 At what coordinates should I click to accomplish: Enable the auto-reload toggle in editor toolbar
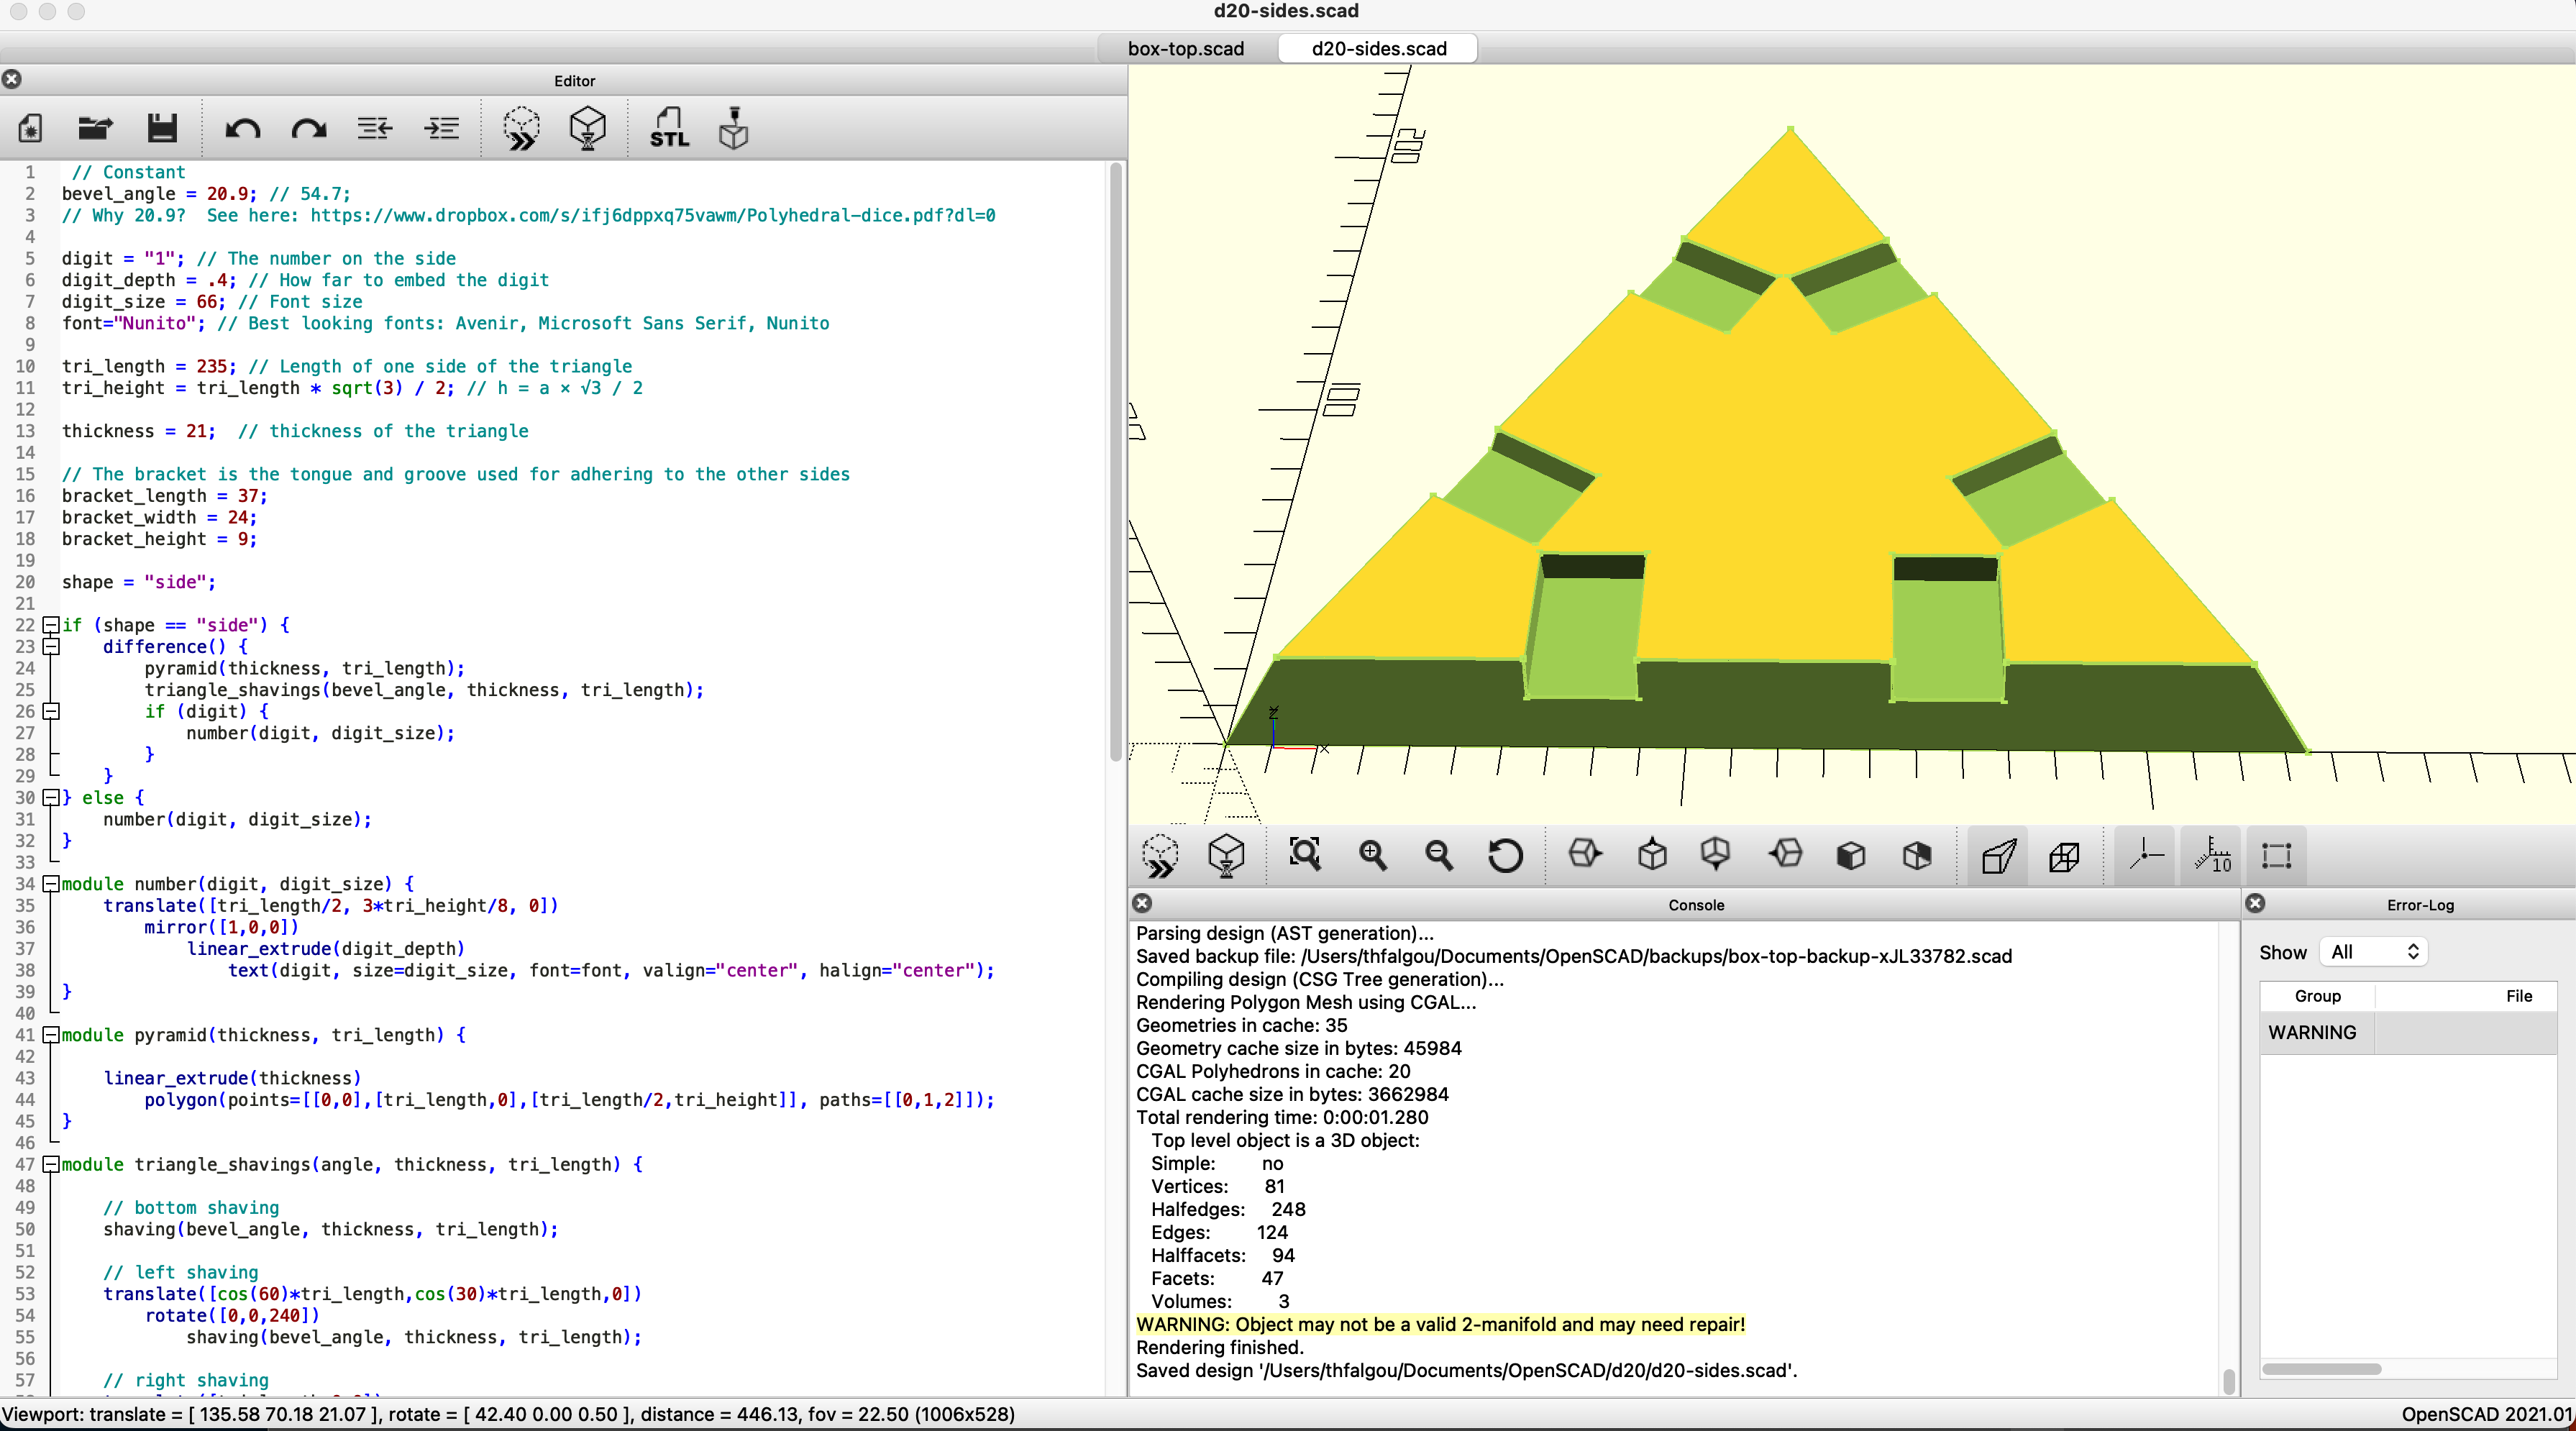(525, 127)
